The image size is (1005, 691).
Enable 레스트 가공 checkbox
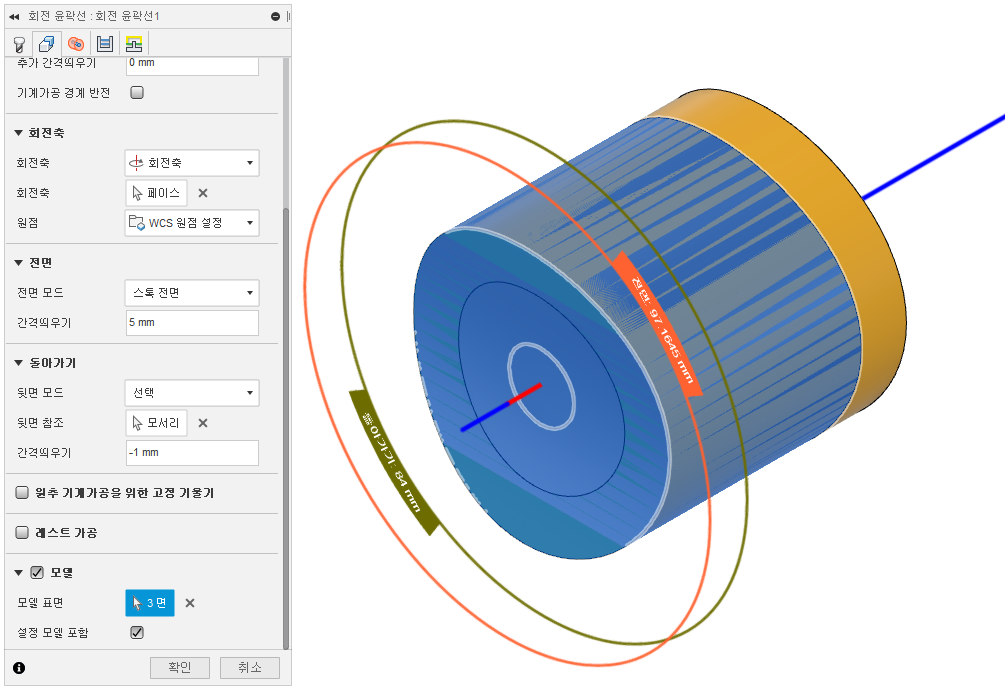22,532
